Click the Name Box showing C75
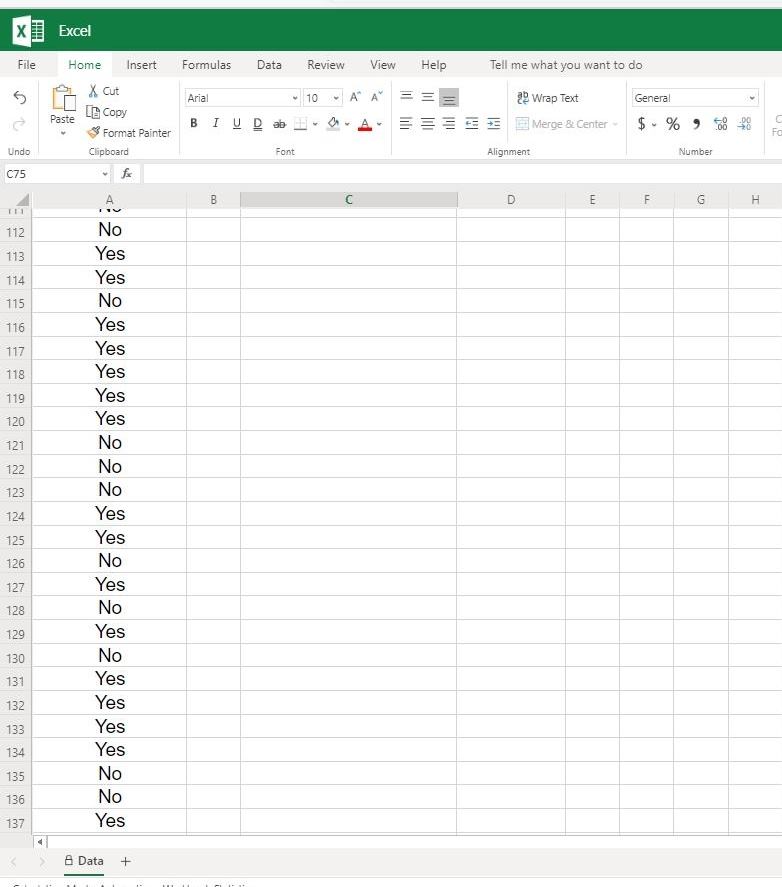This screenshot has height=887, width=782. click(x=51, y=174)
